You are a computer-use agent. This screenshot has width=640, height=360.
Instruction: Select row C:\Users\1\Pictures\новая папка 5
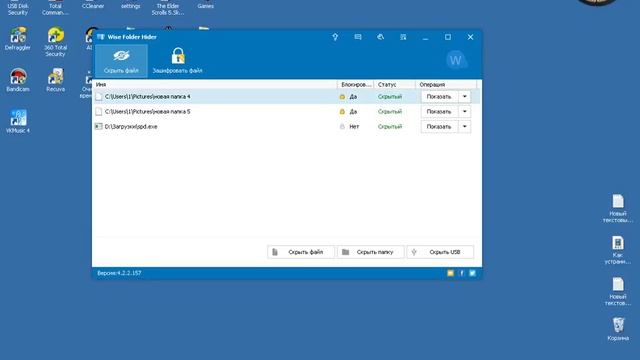coord(287,111)
